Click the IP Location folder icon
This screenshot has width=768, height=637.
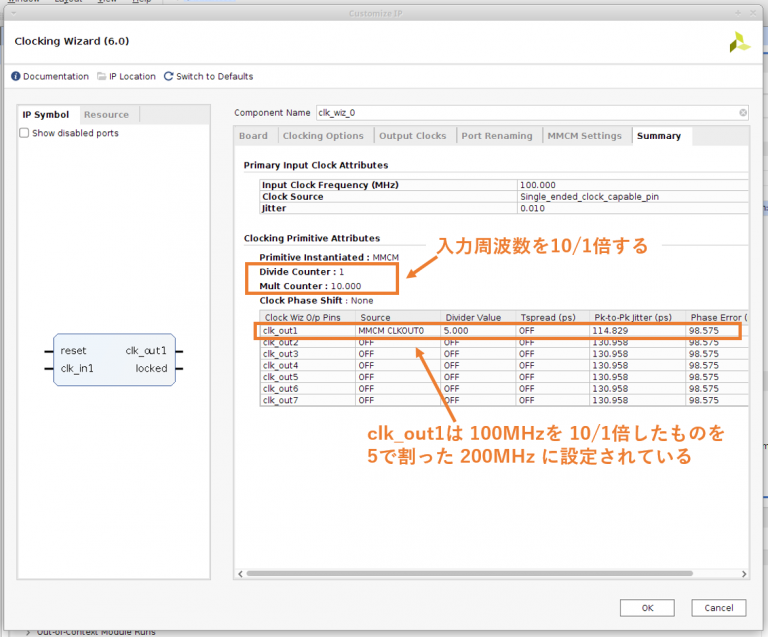coord(100,76)
